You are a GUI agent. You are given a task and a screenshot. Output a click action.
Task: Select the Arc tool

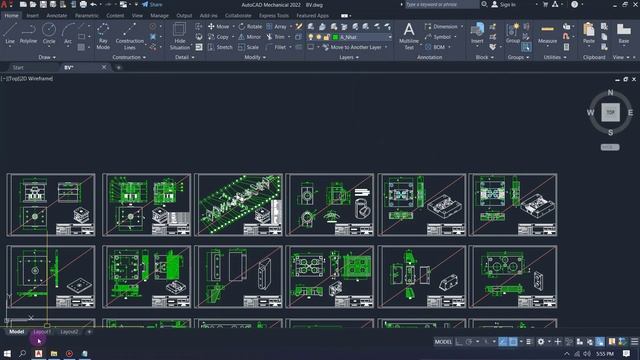(x=68, y=34)
